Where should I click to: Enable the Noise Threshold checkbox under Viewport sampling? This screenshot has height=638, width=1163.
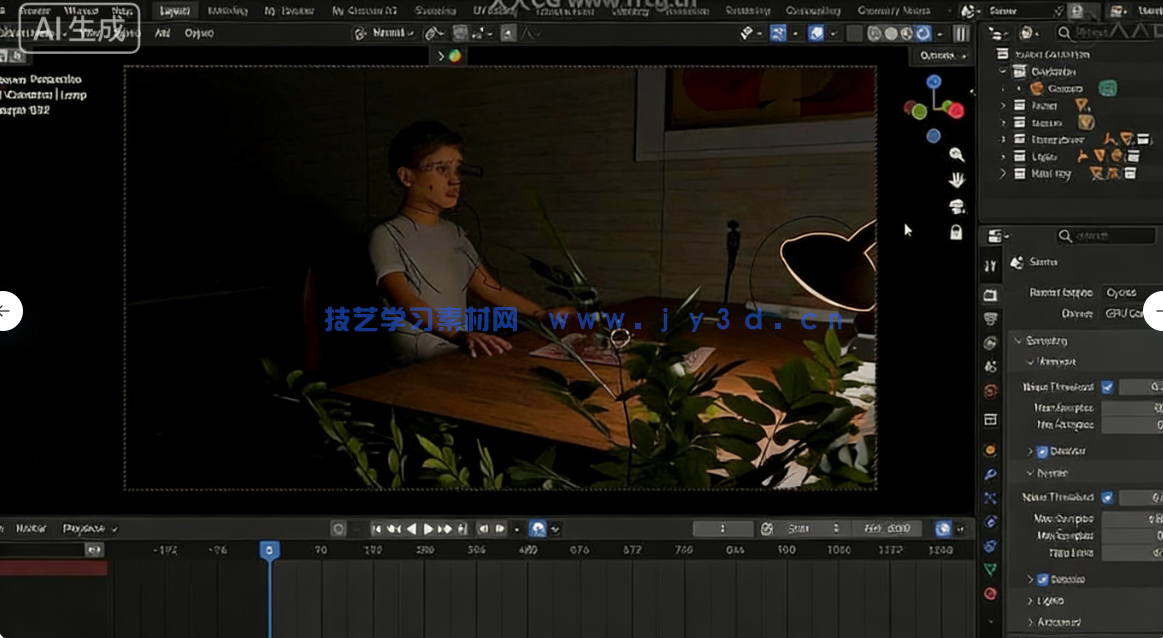pyautogui.click(x=1106, y=387)
